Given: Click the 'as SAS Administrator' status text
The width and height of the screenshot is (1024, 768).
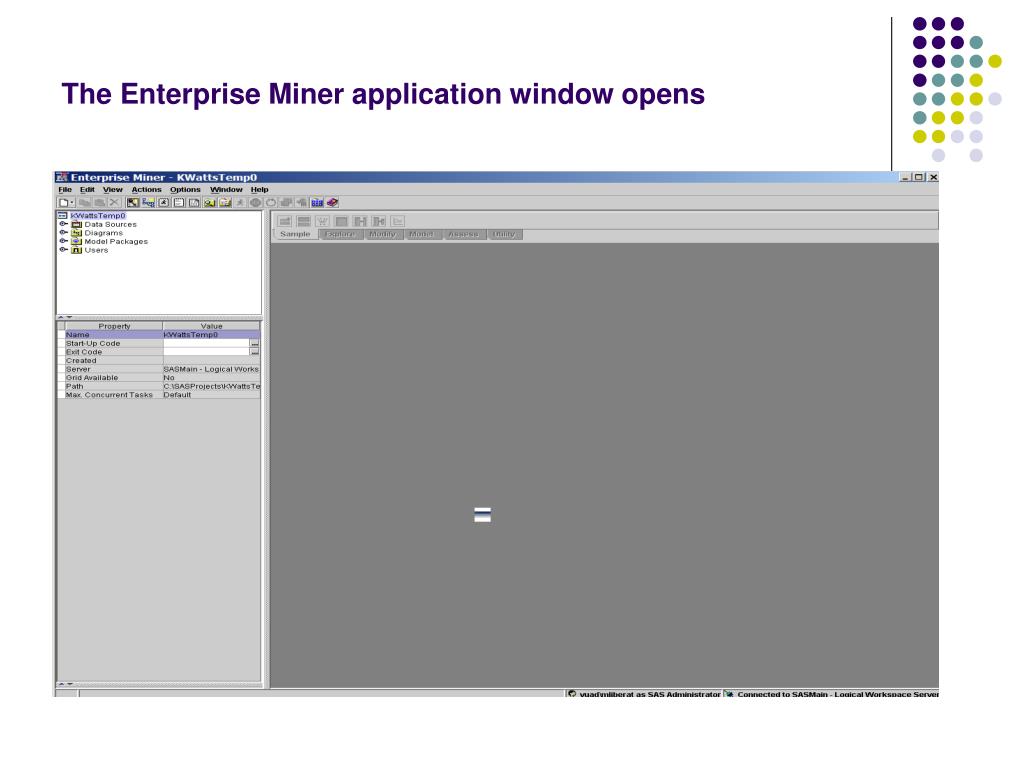Looking at the screenshot, I should tap(679, 694).
